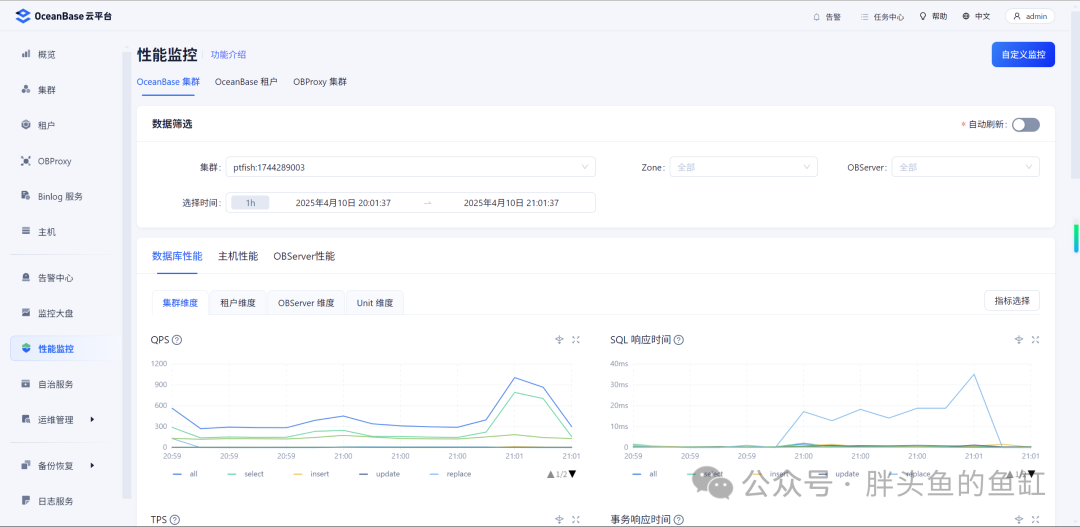1080x527 pixels.
Task: Click the TPS help question icon
Action: tap(174, 520)
